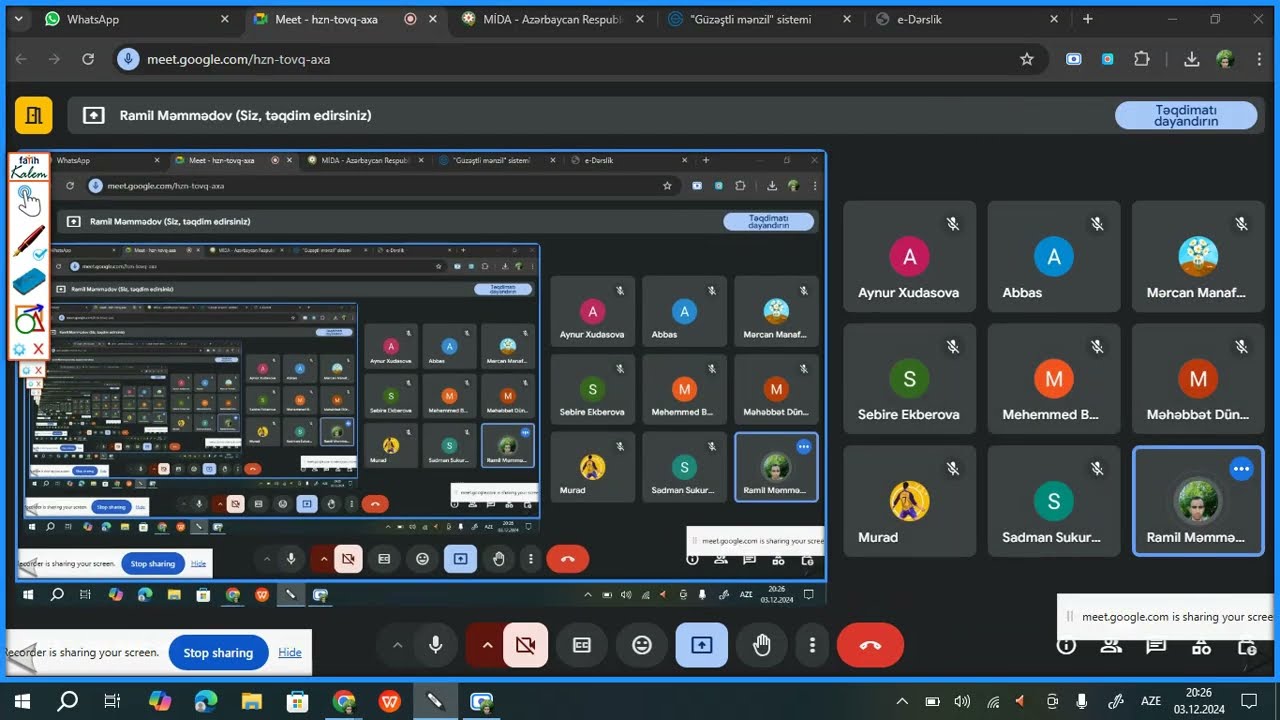Open host controls lock icon in main Meet bar

tap(1246, 646)
